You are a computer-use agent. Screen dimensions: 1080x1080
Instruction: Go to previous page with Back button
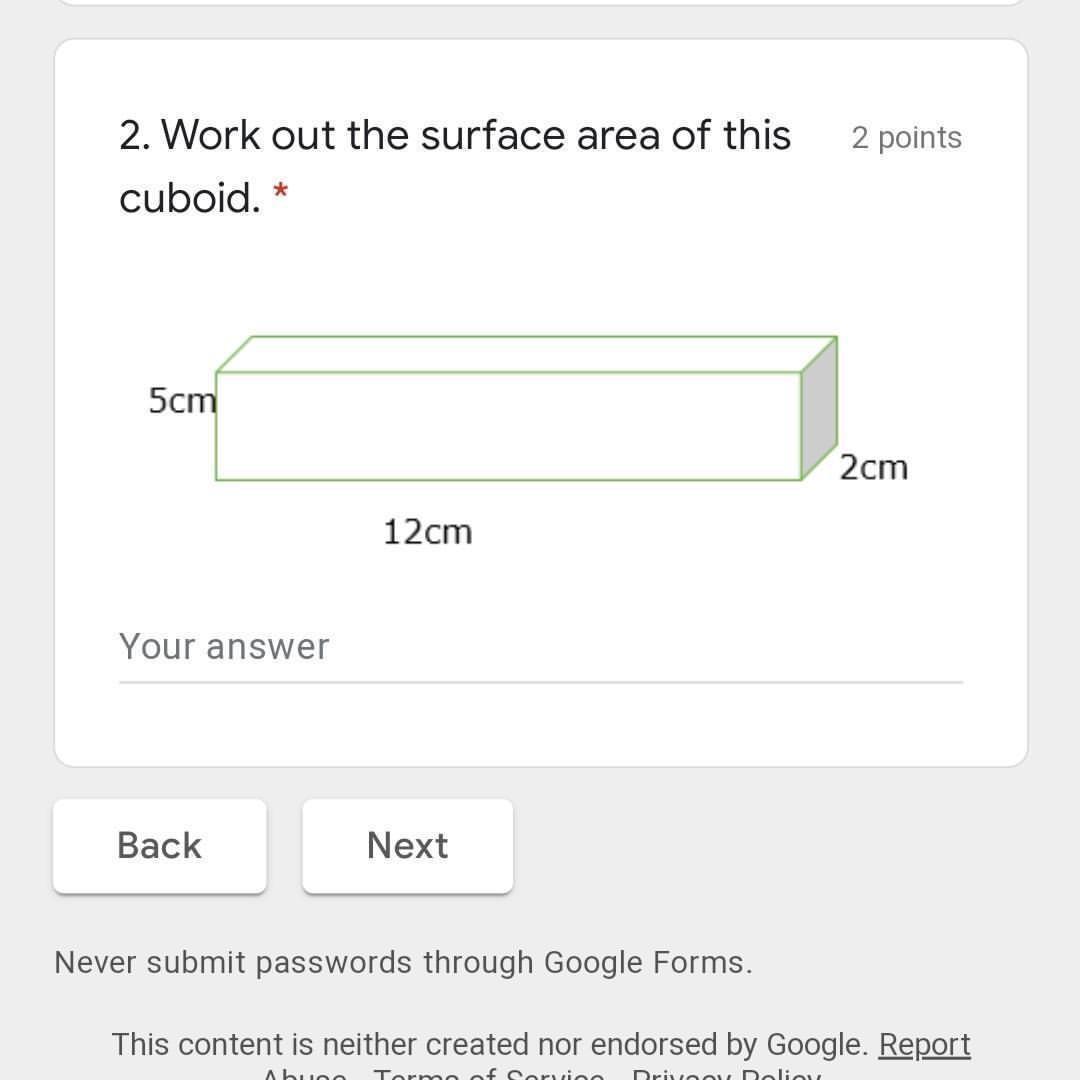tap(160, 846)
